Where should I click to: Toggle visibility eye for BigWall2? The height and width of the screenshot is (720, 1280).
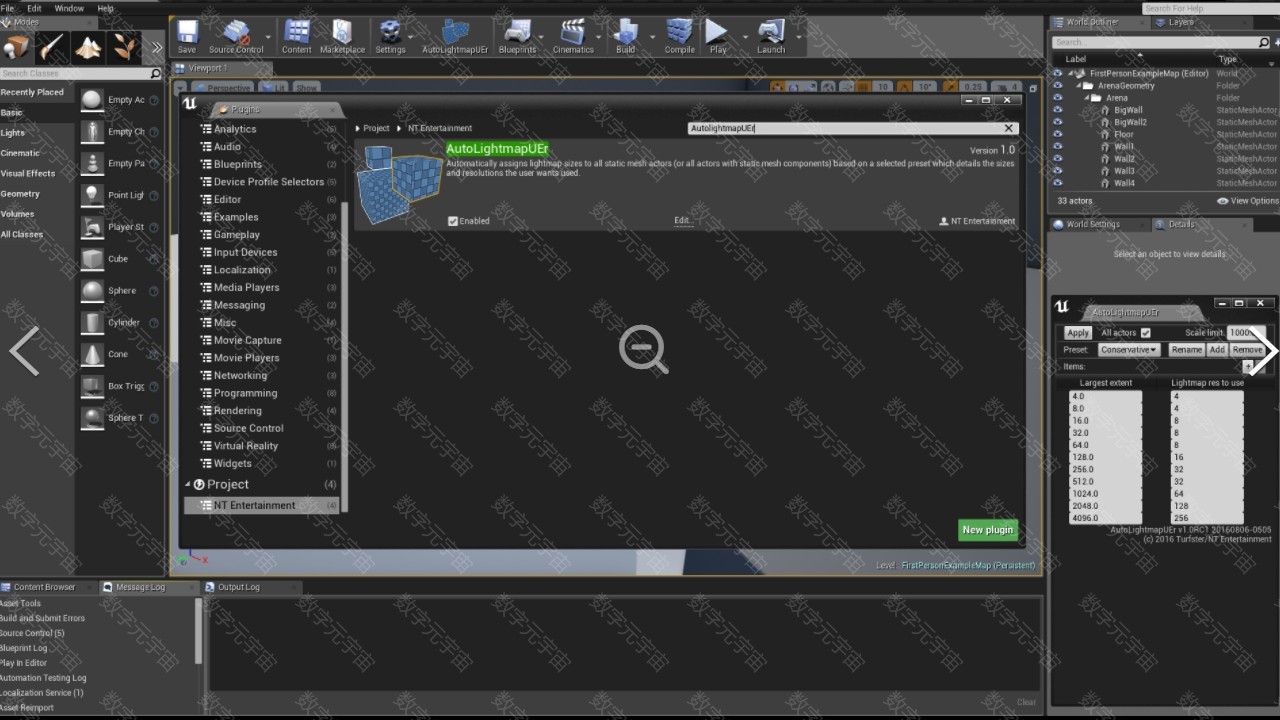[1058, 122]
